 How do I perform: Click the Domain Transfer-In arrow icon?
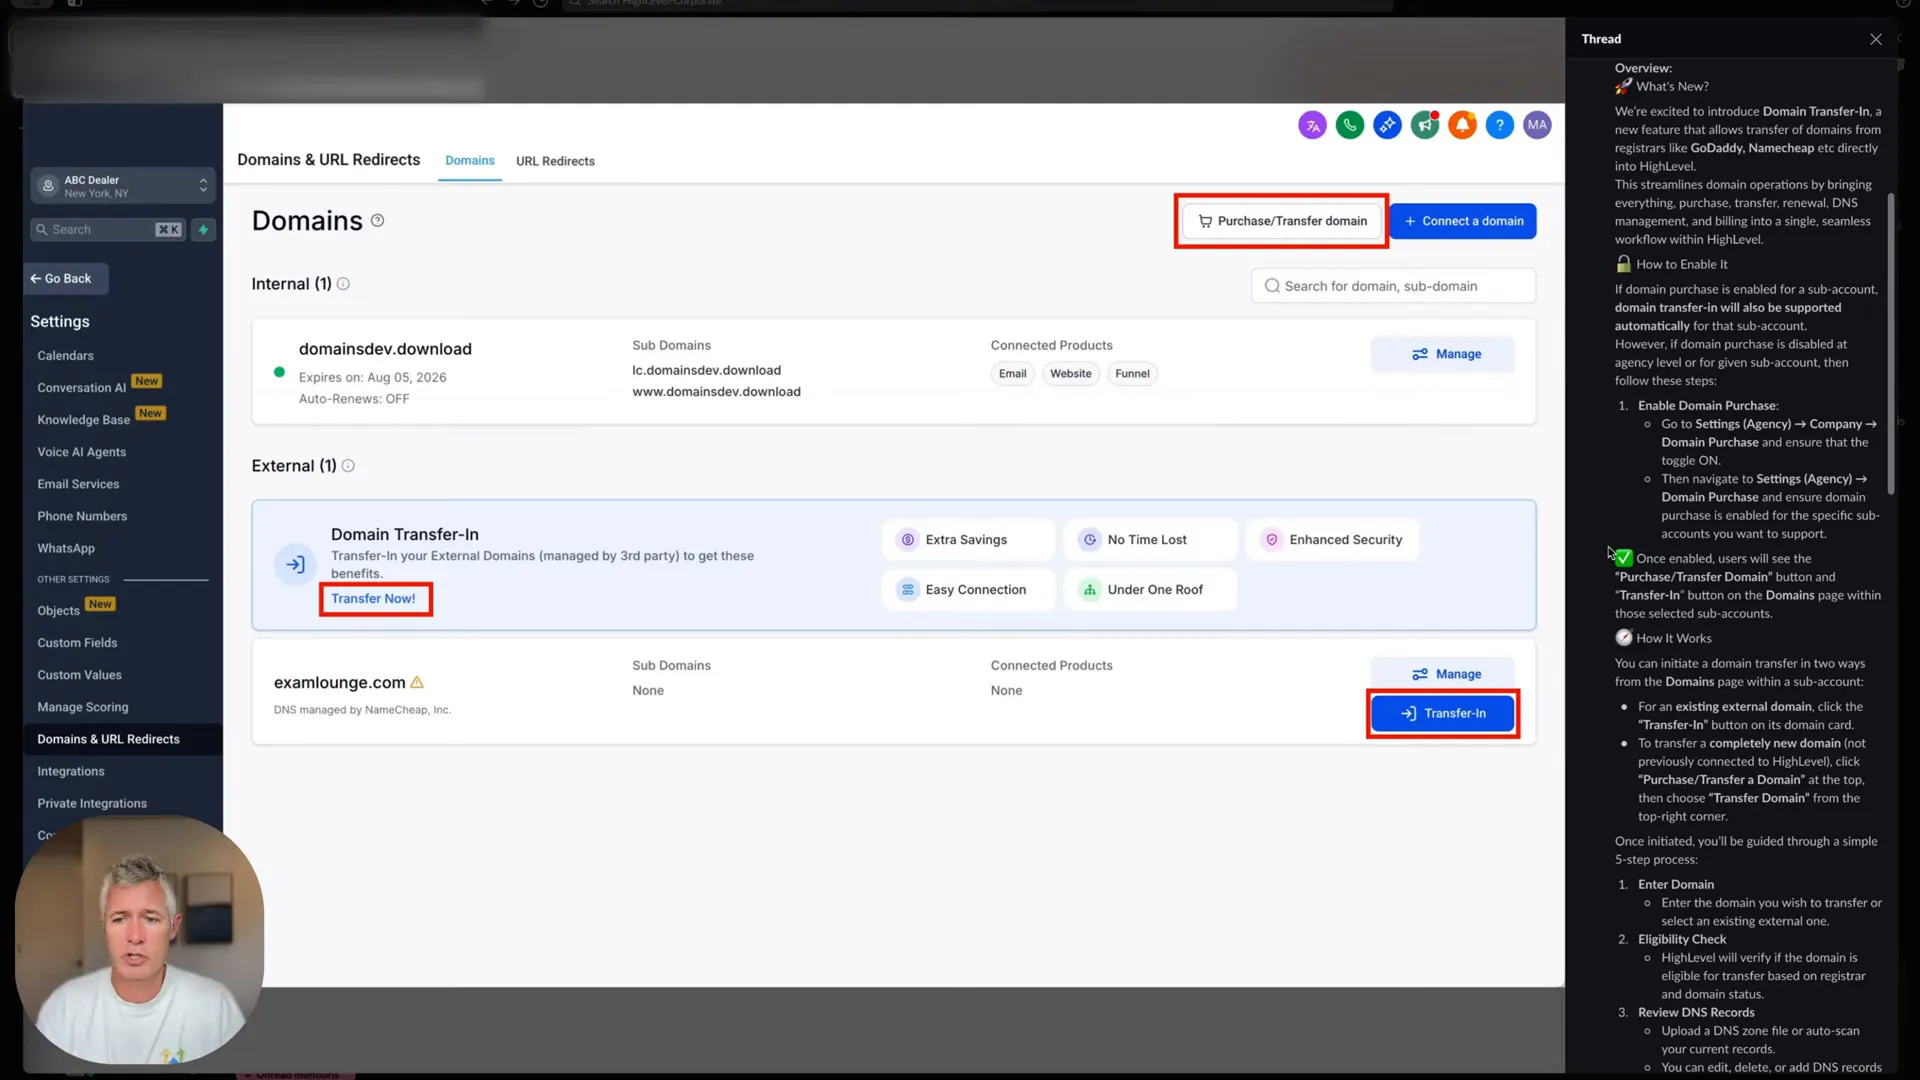(x=295, y=565)
